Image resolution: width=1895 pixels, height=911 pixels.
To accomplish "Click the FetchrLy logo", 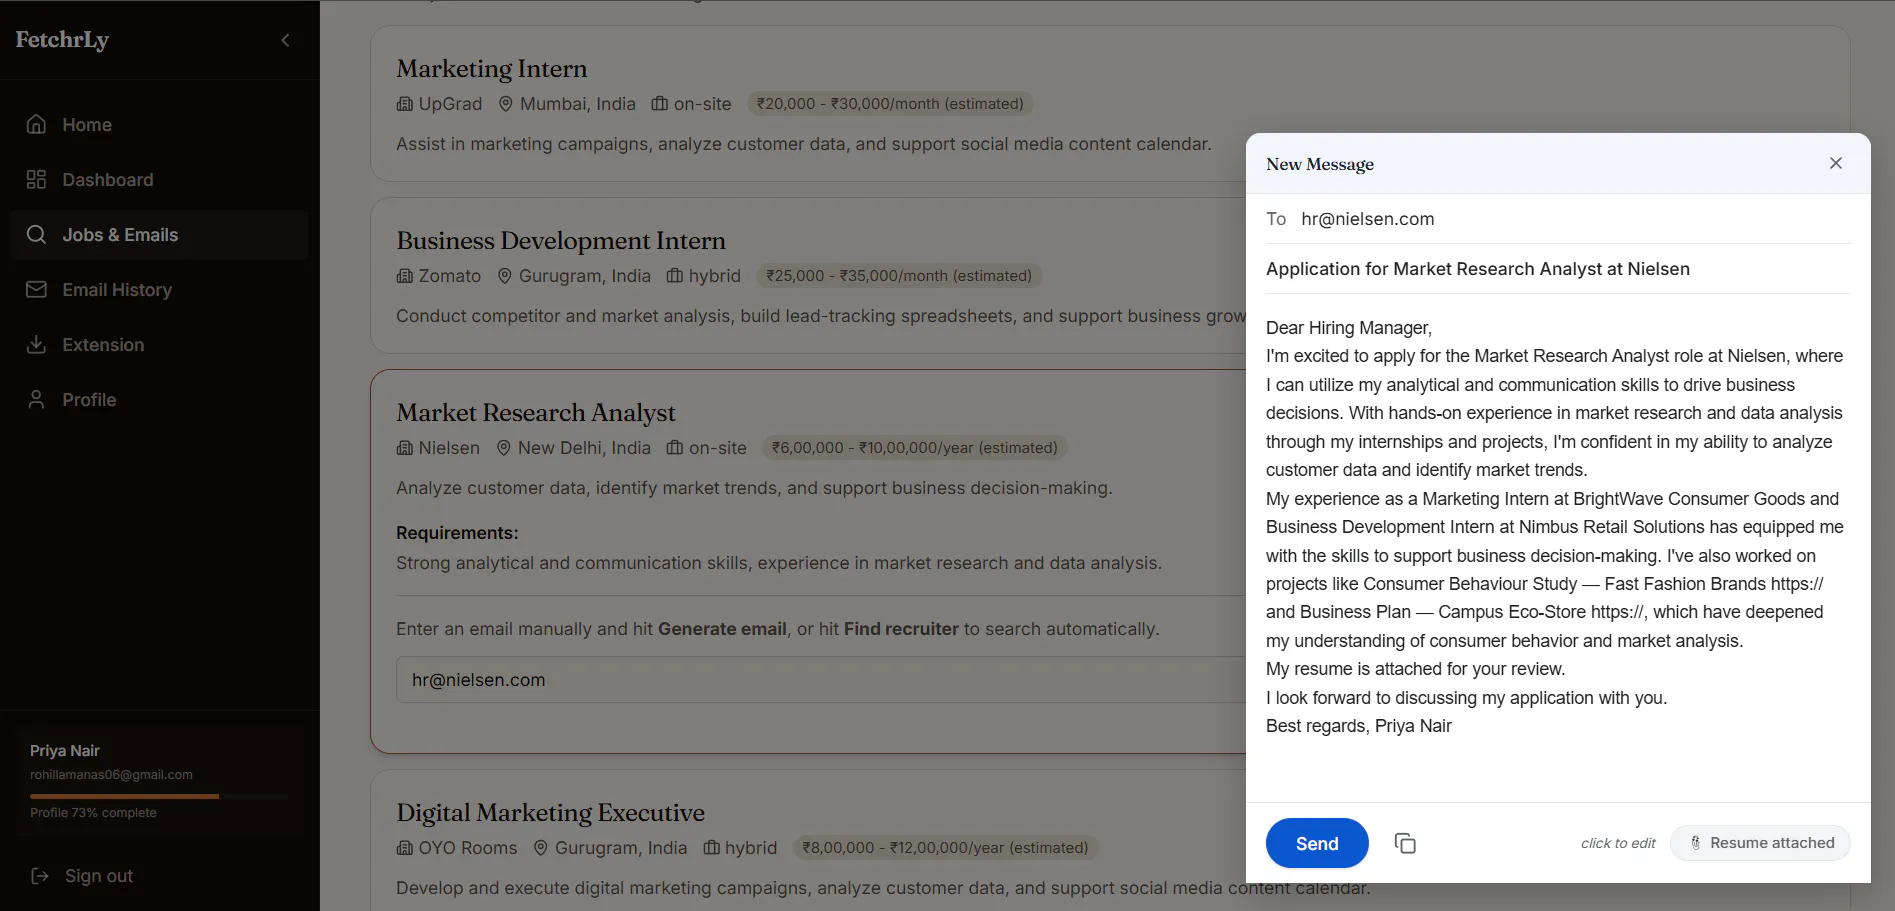I will (x=62, y=40).
